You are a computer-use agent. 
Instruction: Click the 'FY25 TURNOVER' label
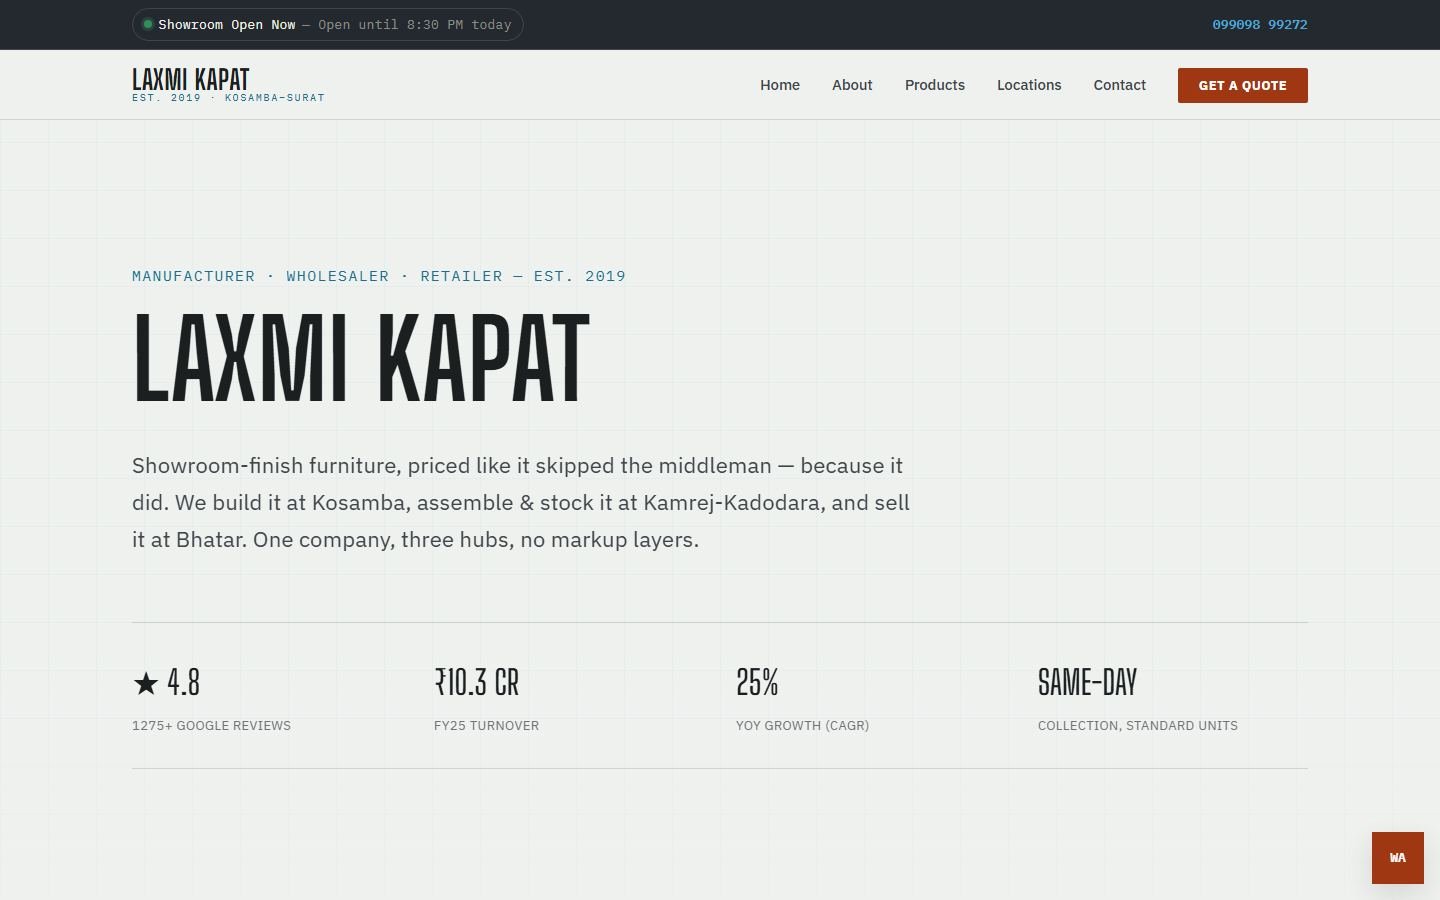pos(486,726)
